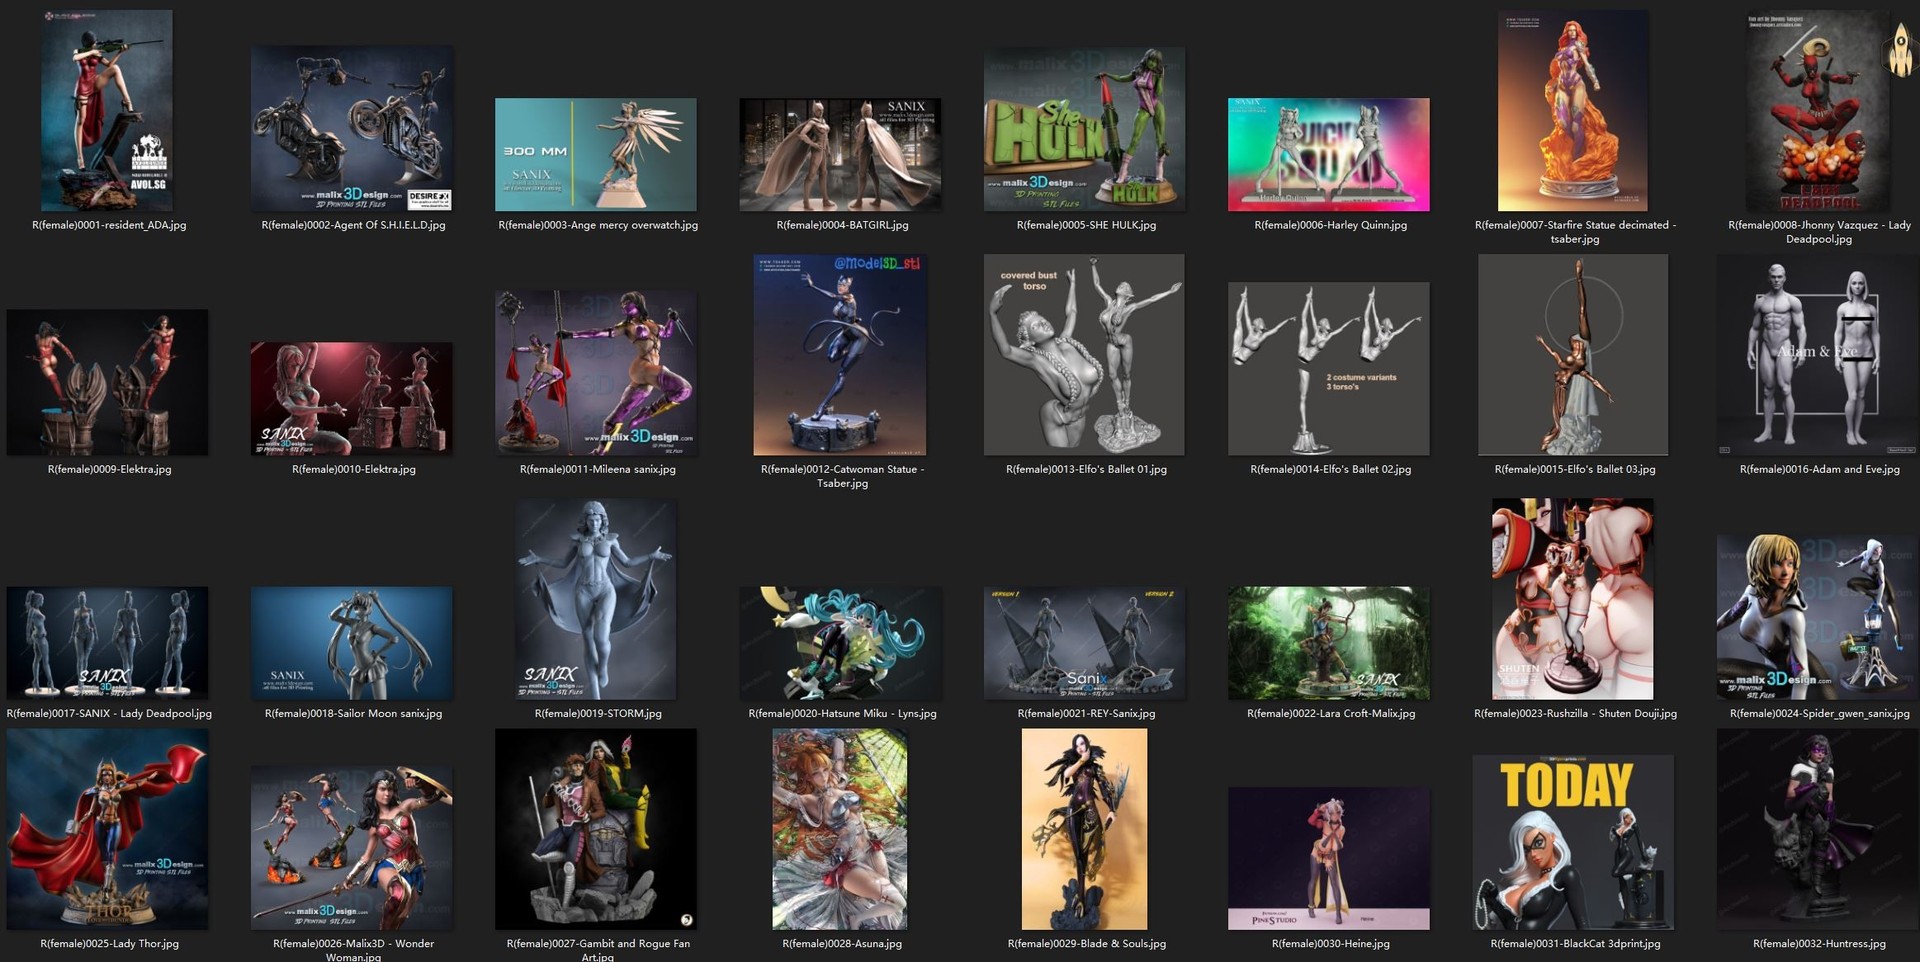Click filename R(female)0025-Lady Thor.jpg
This screenshot has width=1920, height=962.
point(109,943)
